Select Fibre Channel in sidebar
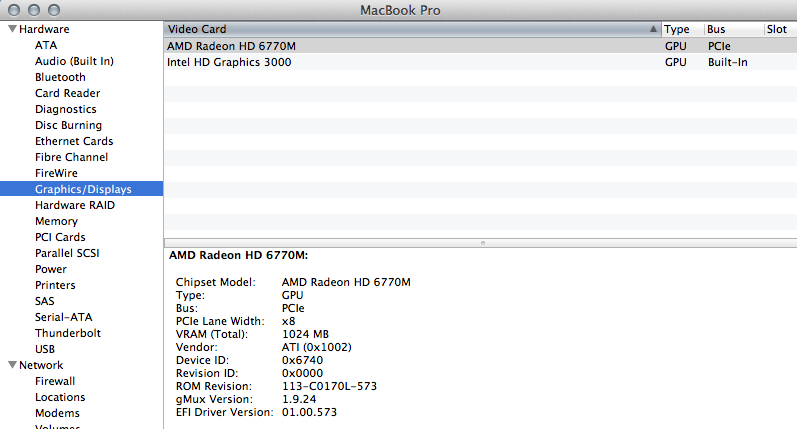 pyautogui.click(x=71, y=157)
